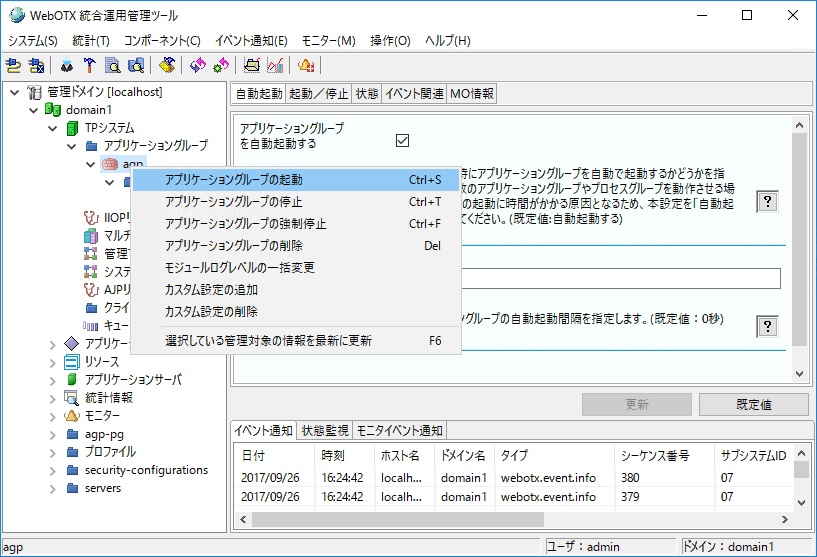The image size is (817, 557).
Task: Choose アプリケーショングループの削除 menu entry
Action: 296,245
